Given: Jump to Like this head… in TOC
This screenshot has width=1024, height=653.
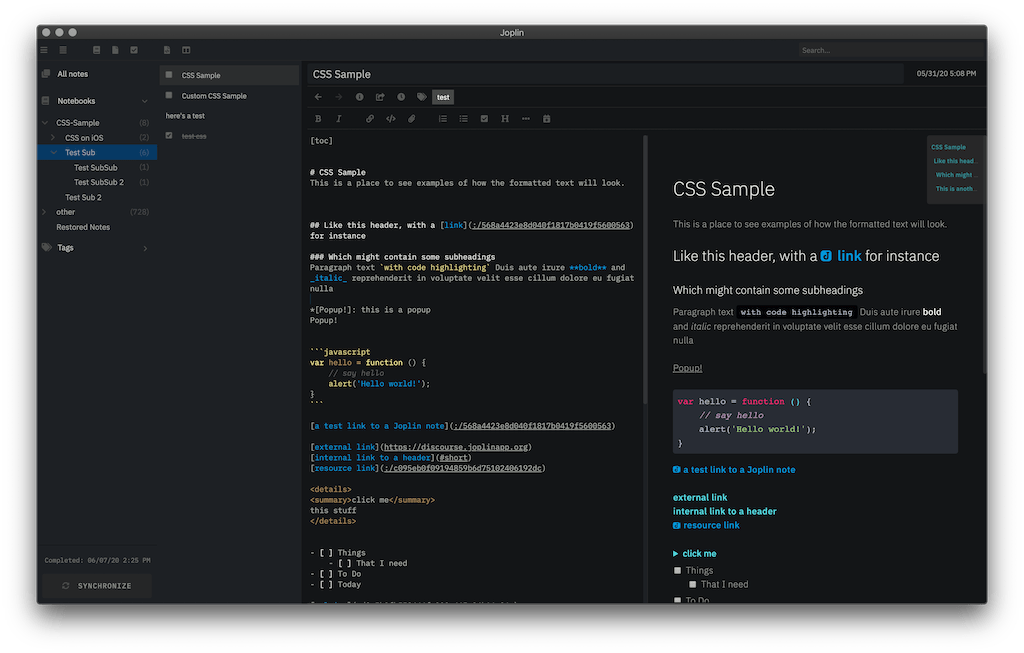Looking at the screenshot, I should tap(953, 161).
